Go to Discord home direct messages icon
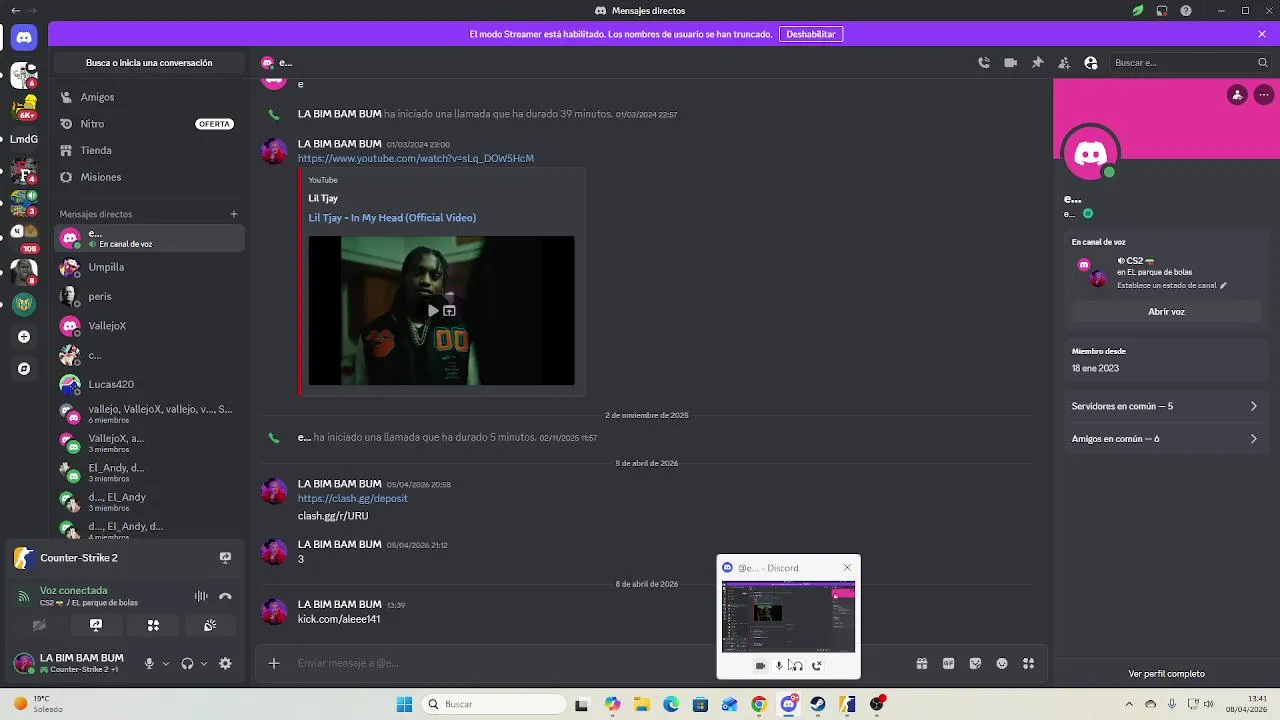 (24, 38)
